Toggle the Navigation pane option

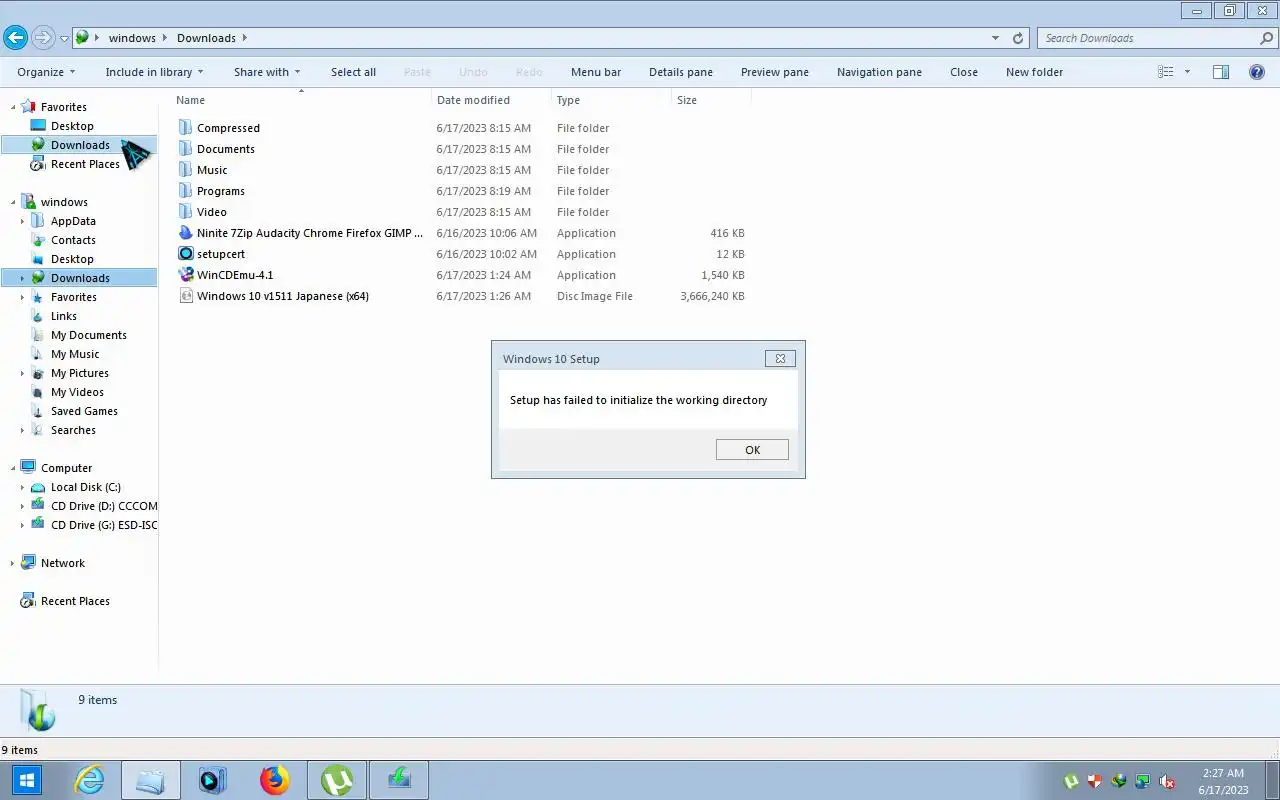[879, 72]
